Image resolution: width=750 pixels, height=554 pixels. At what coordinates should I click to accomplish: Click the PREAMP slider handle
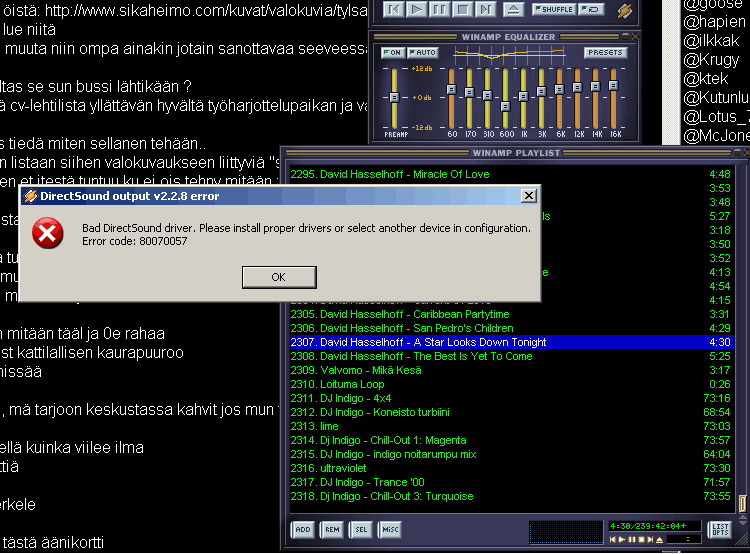pyautogui.click(x=394, y=97)
